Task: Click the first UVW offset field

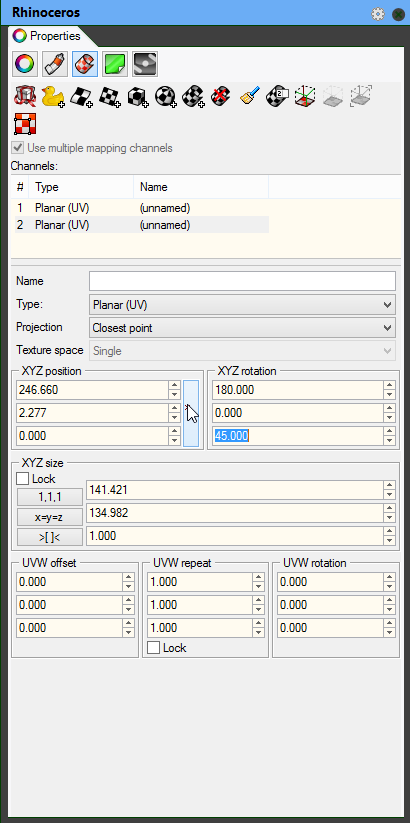Action: [x=69, y=582]
